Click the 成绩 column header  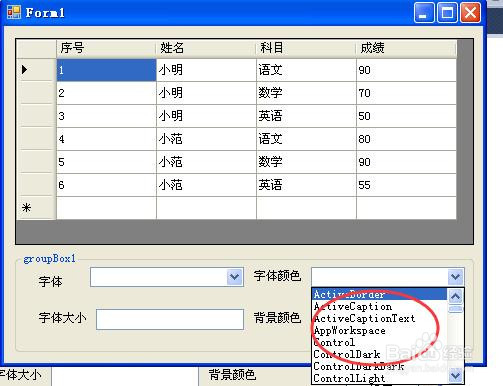pyautogui.click(x=406, y=48)
